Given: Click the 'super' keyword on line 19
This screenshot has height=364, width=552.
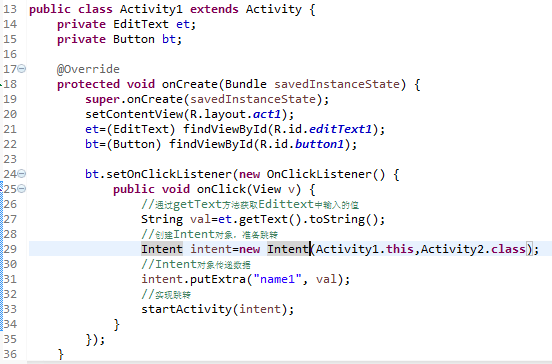Looking at the screenshot, I should coord(102,100).
